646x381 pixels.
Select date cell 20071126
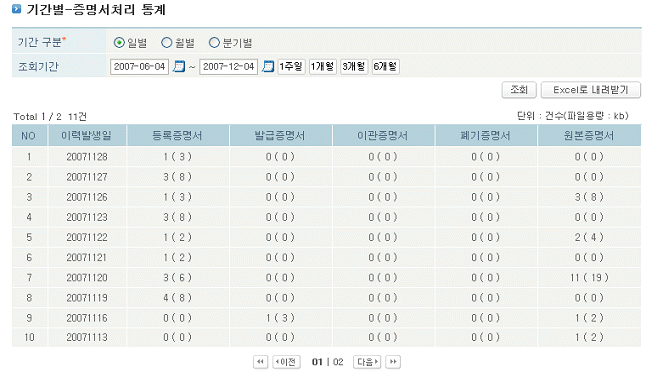click(87, 197)
